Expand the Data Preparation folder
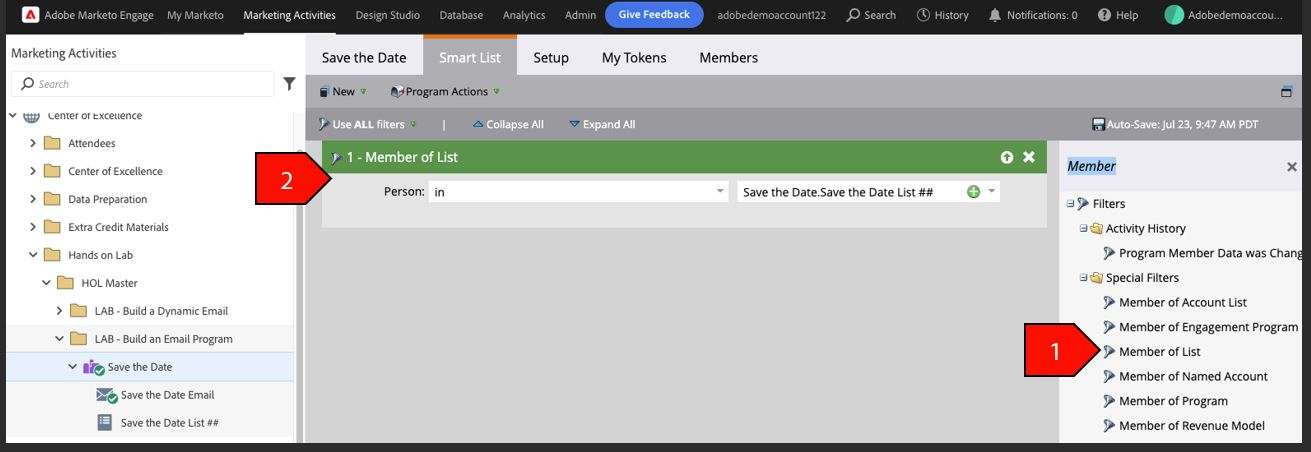This screenshot has height=452, width=1311. [x=33, y=199]
